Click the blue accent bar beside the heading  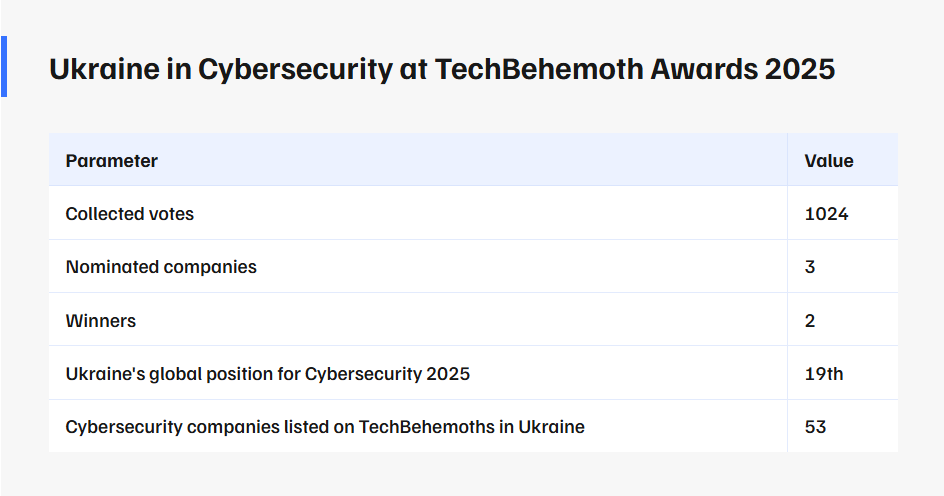click(4, 67)
